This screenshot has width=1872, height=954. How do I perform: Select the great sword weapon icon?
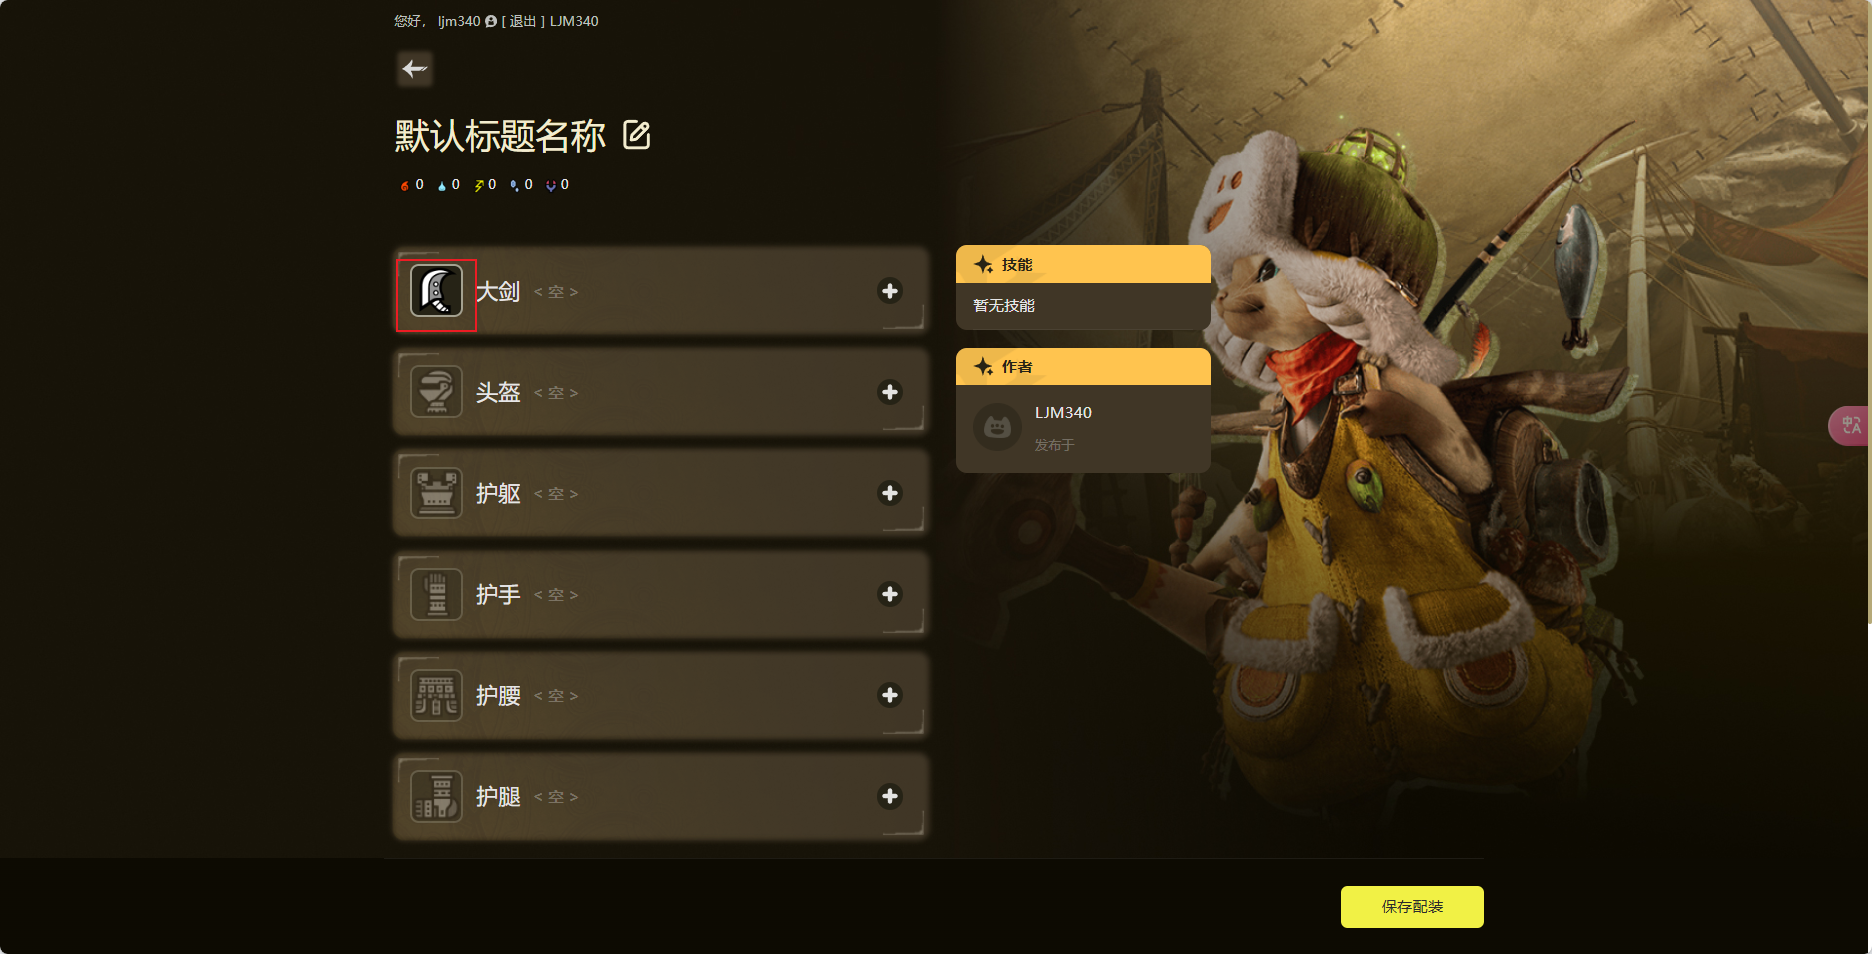tap(437, 291)
